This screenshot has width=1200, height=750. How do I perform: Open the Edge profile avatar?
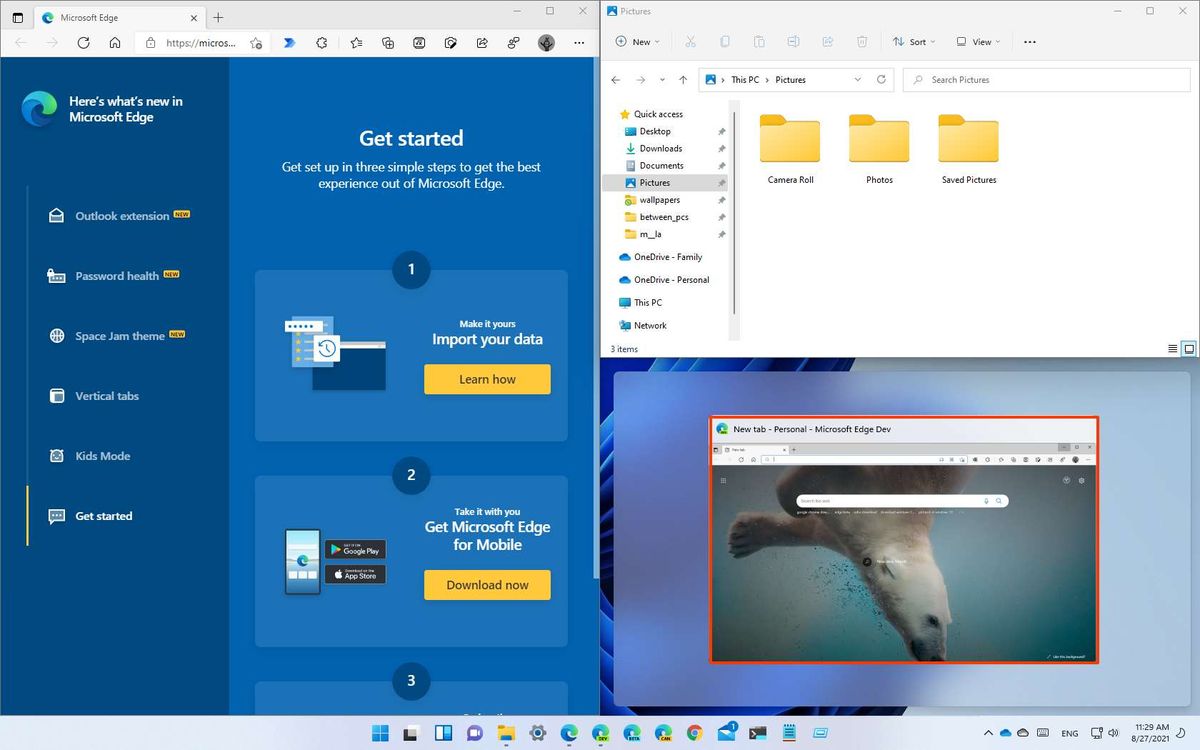546,43
